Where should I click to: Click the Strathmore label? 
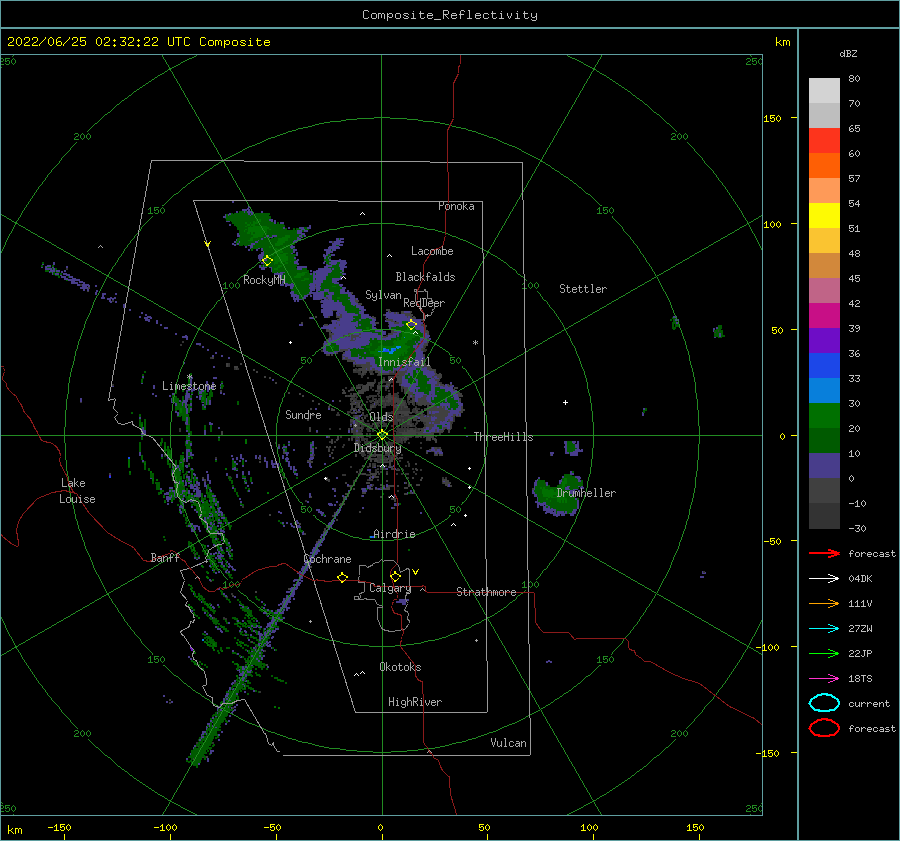(x=486, y=592)
